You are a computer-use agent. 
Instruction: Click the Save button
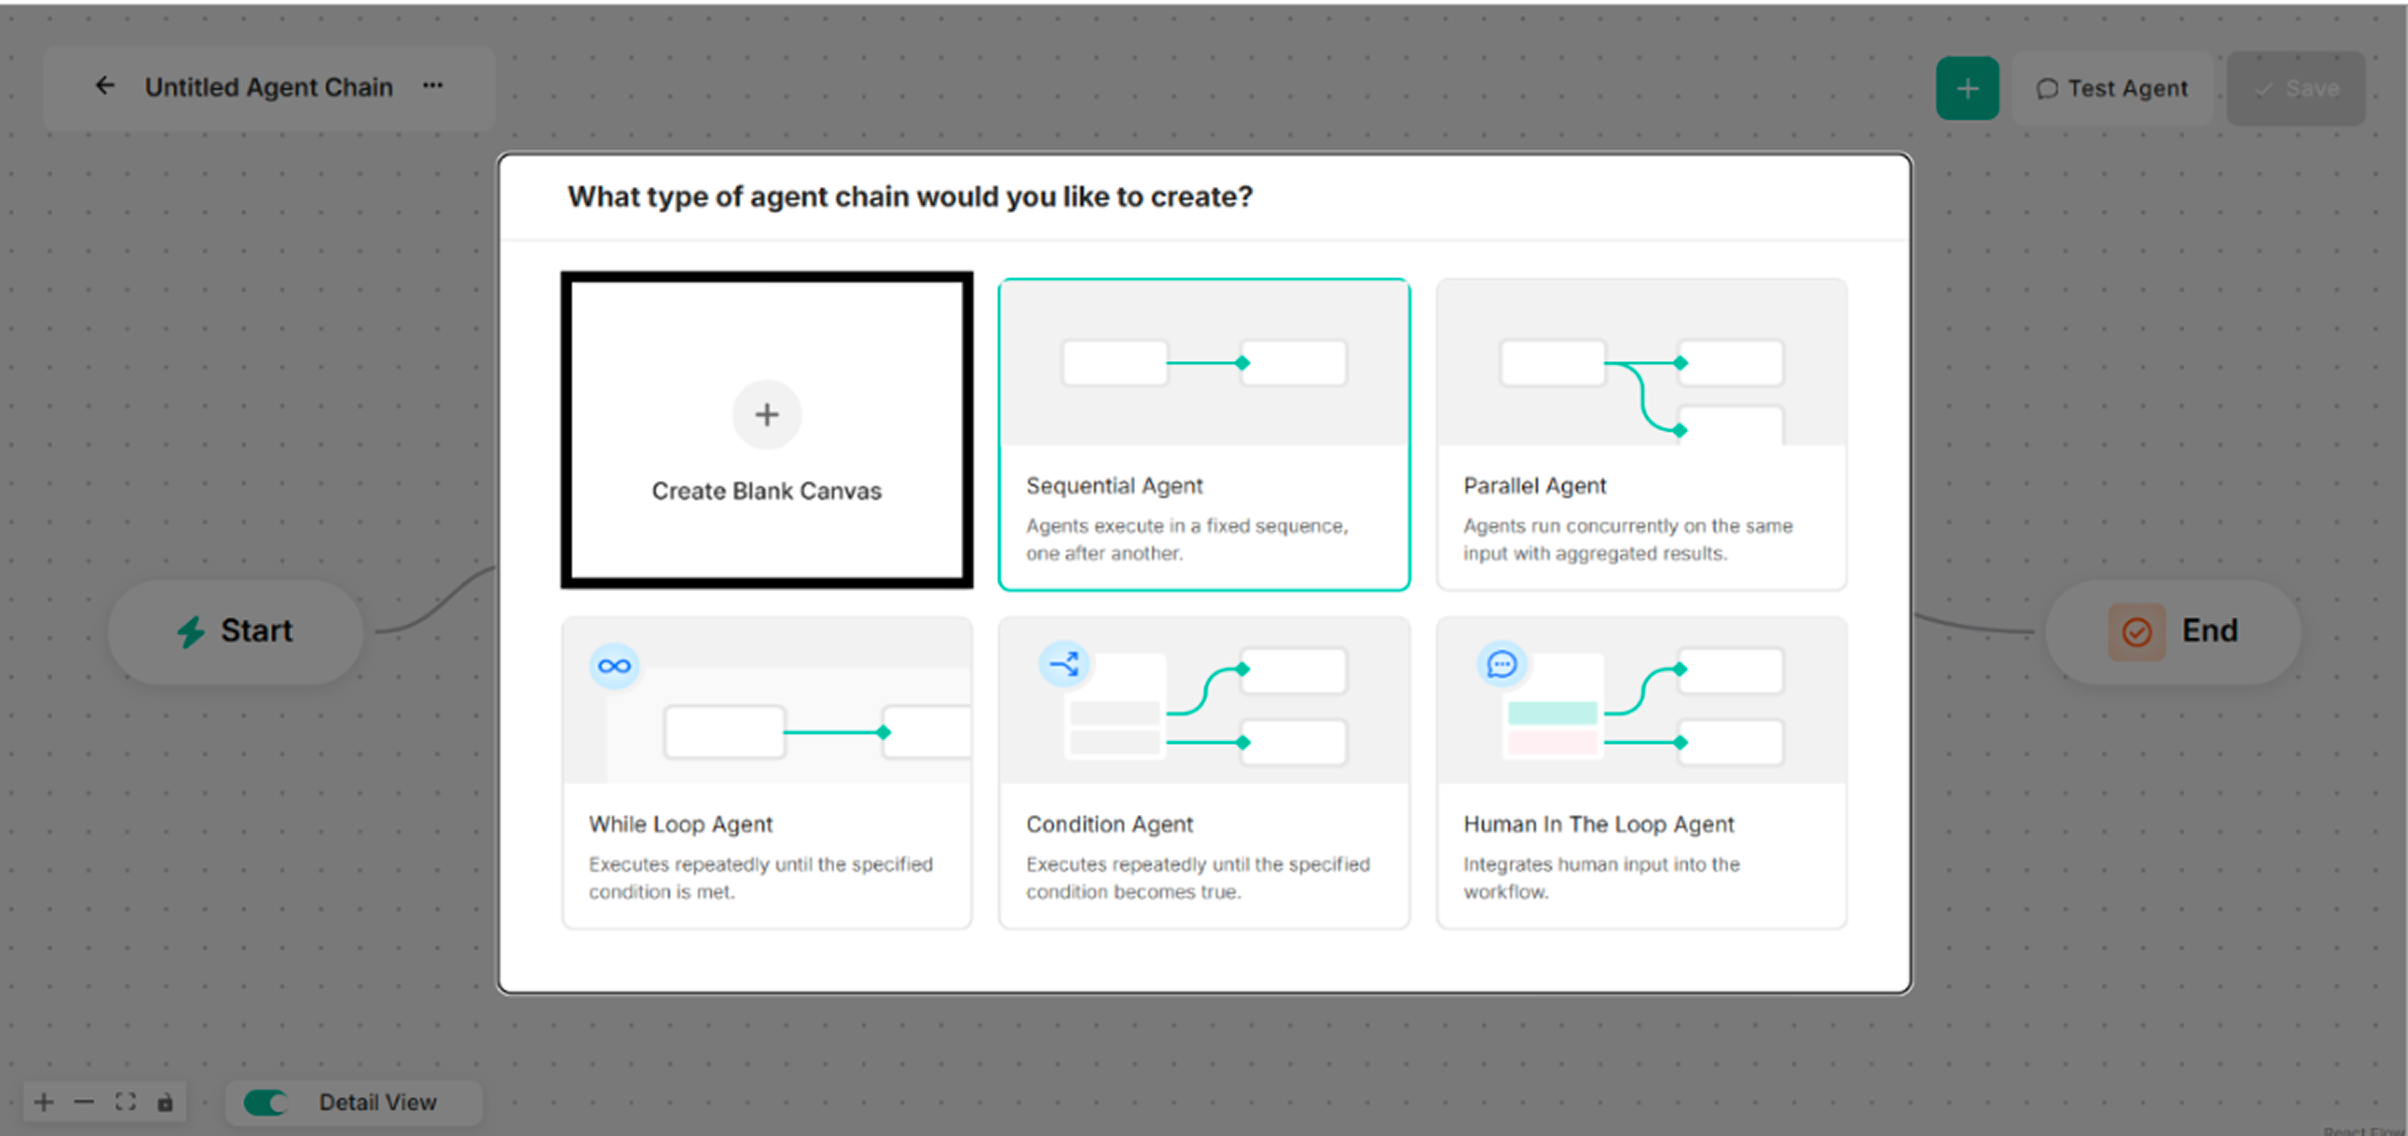(x=2296, y=88)
